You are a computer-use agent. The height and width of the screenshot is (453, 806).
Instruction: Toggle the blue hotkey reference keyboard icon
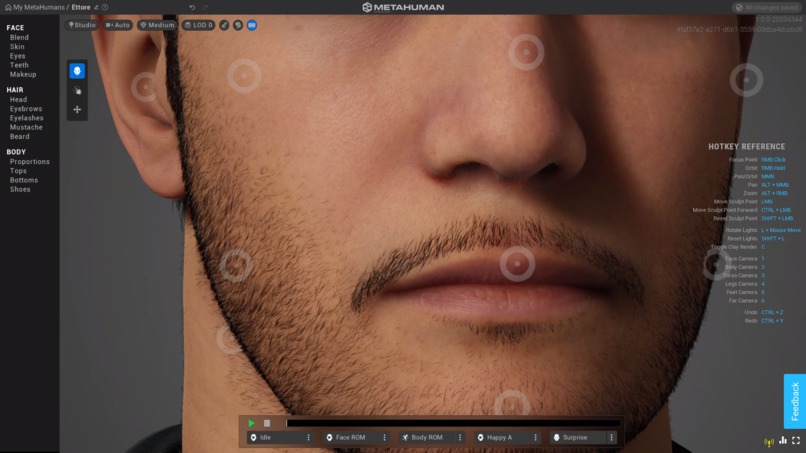(252, 25)
